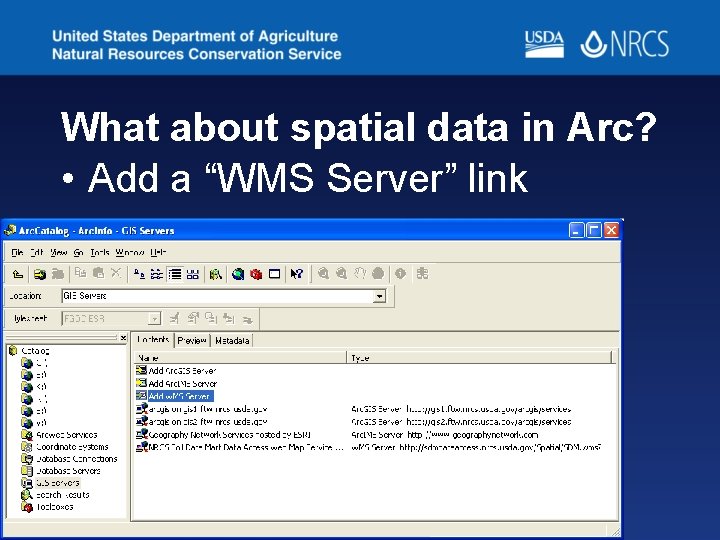Minimize the ArcCatalog window
Screen dimensions: 720x540
(x=577, y=230)
